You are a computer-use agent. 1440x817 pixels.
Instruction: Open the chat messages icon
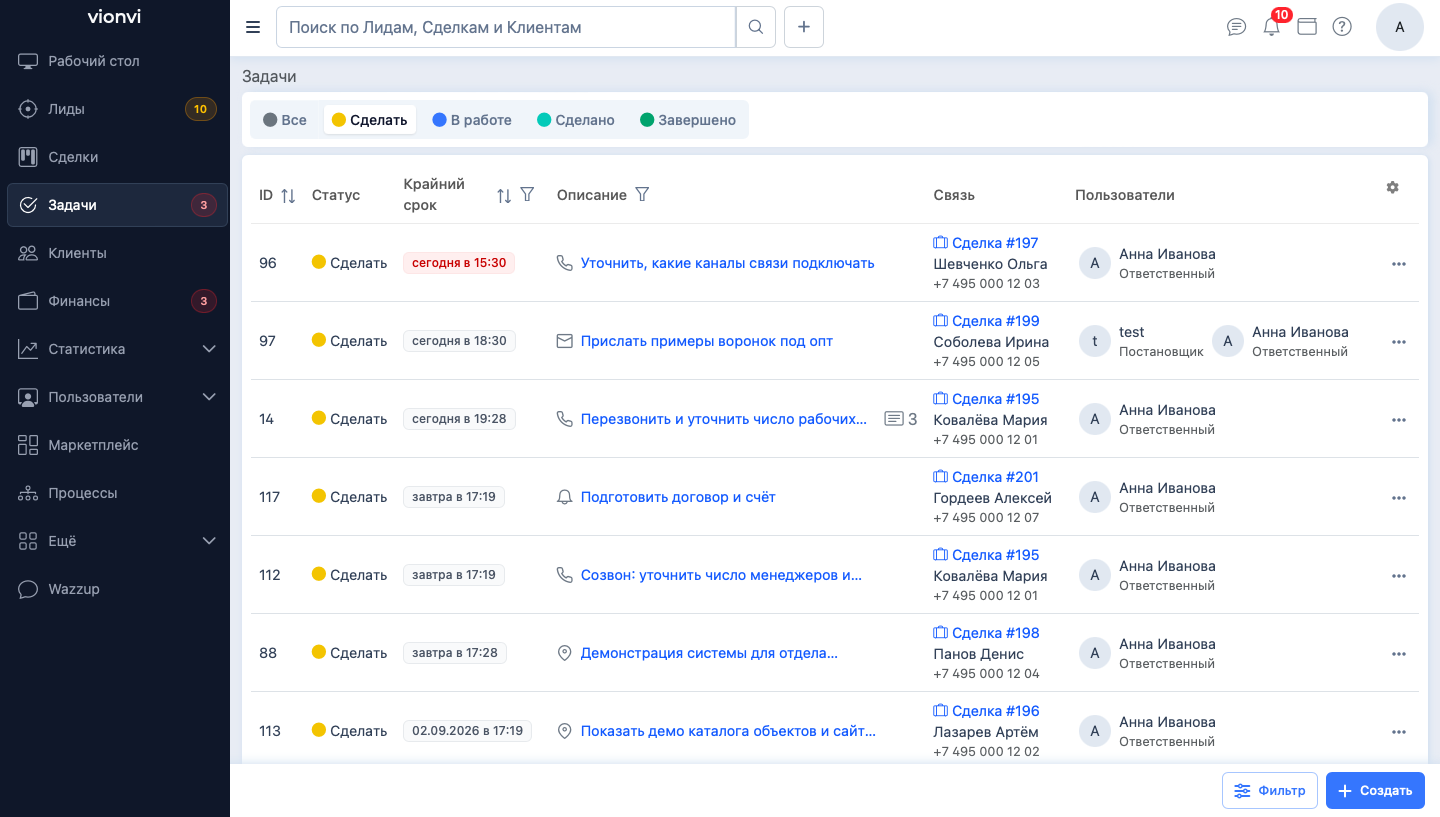pos(1236,27)
